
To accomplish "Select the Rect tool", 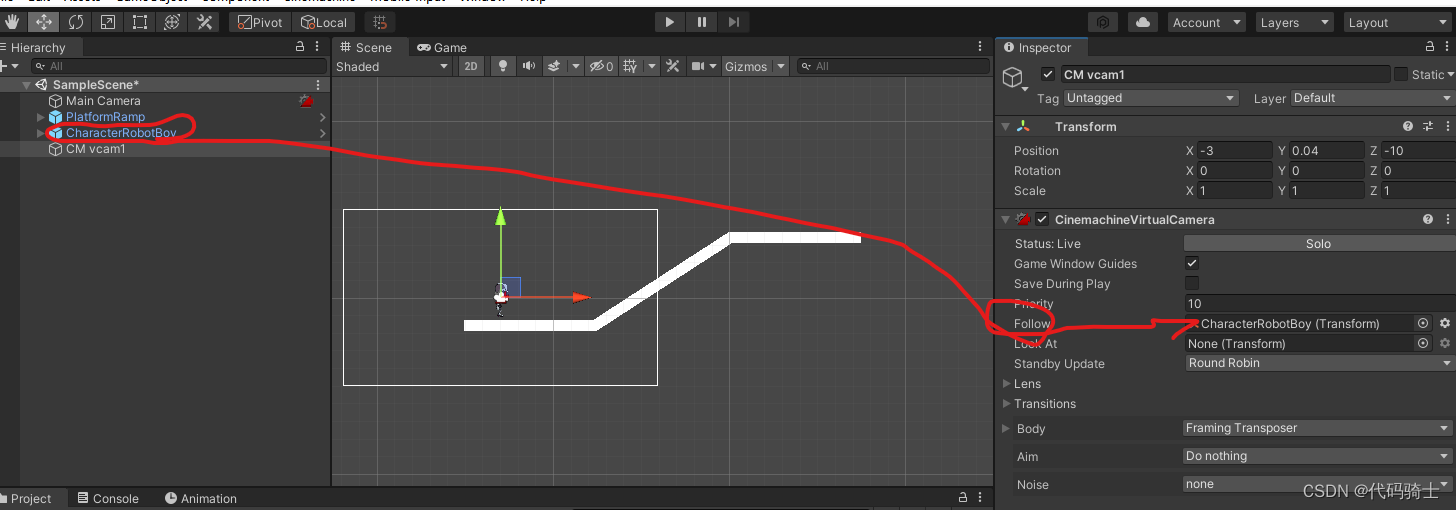I will [139, 22].
